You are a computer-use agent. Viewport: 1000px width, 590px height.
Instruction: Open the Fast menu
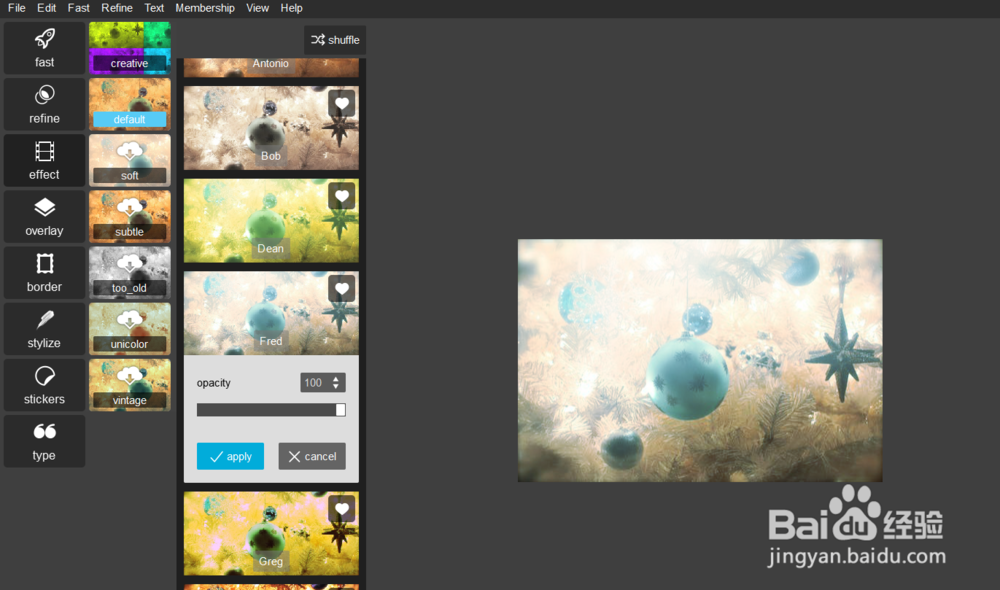tap(78, 8)
